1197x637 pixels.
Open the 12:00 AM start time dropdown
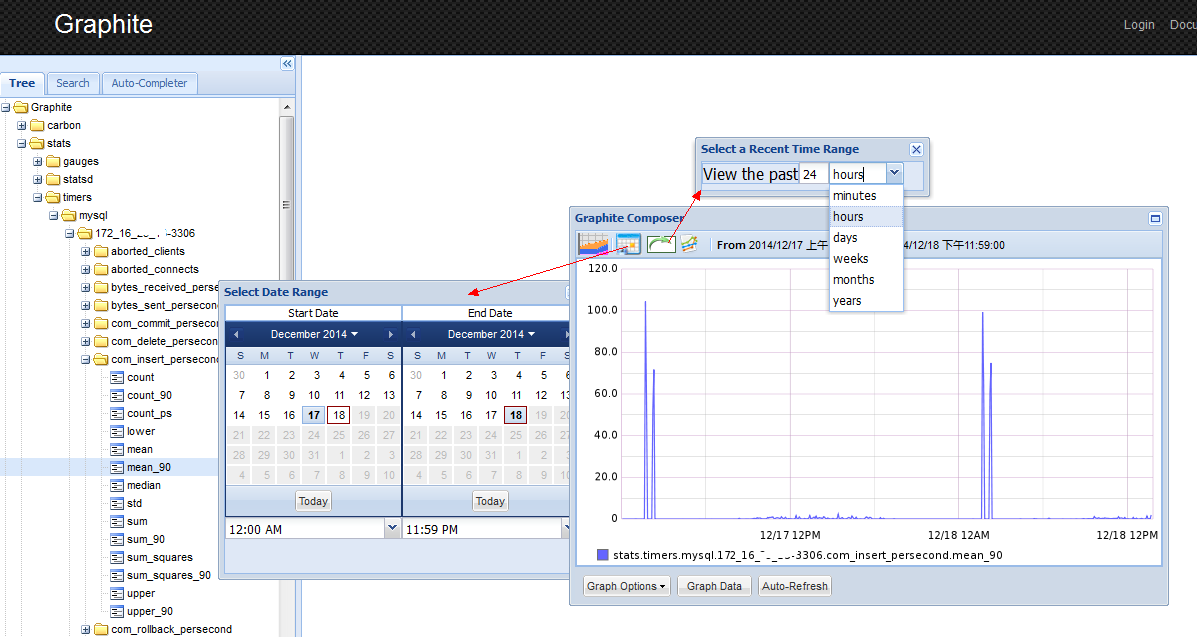pyautogui.click(x=392, y=528)
